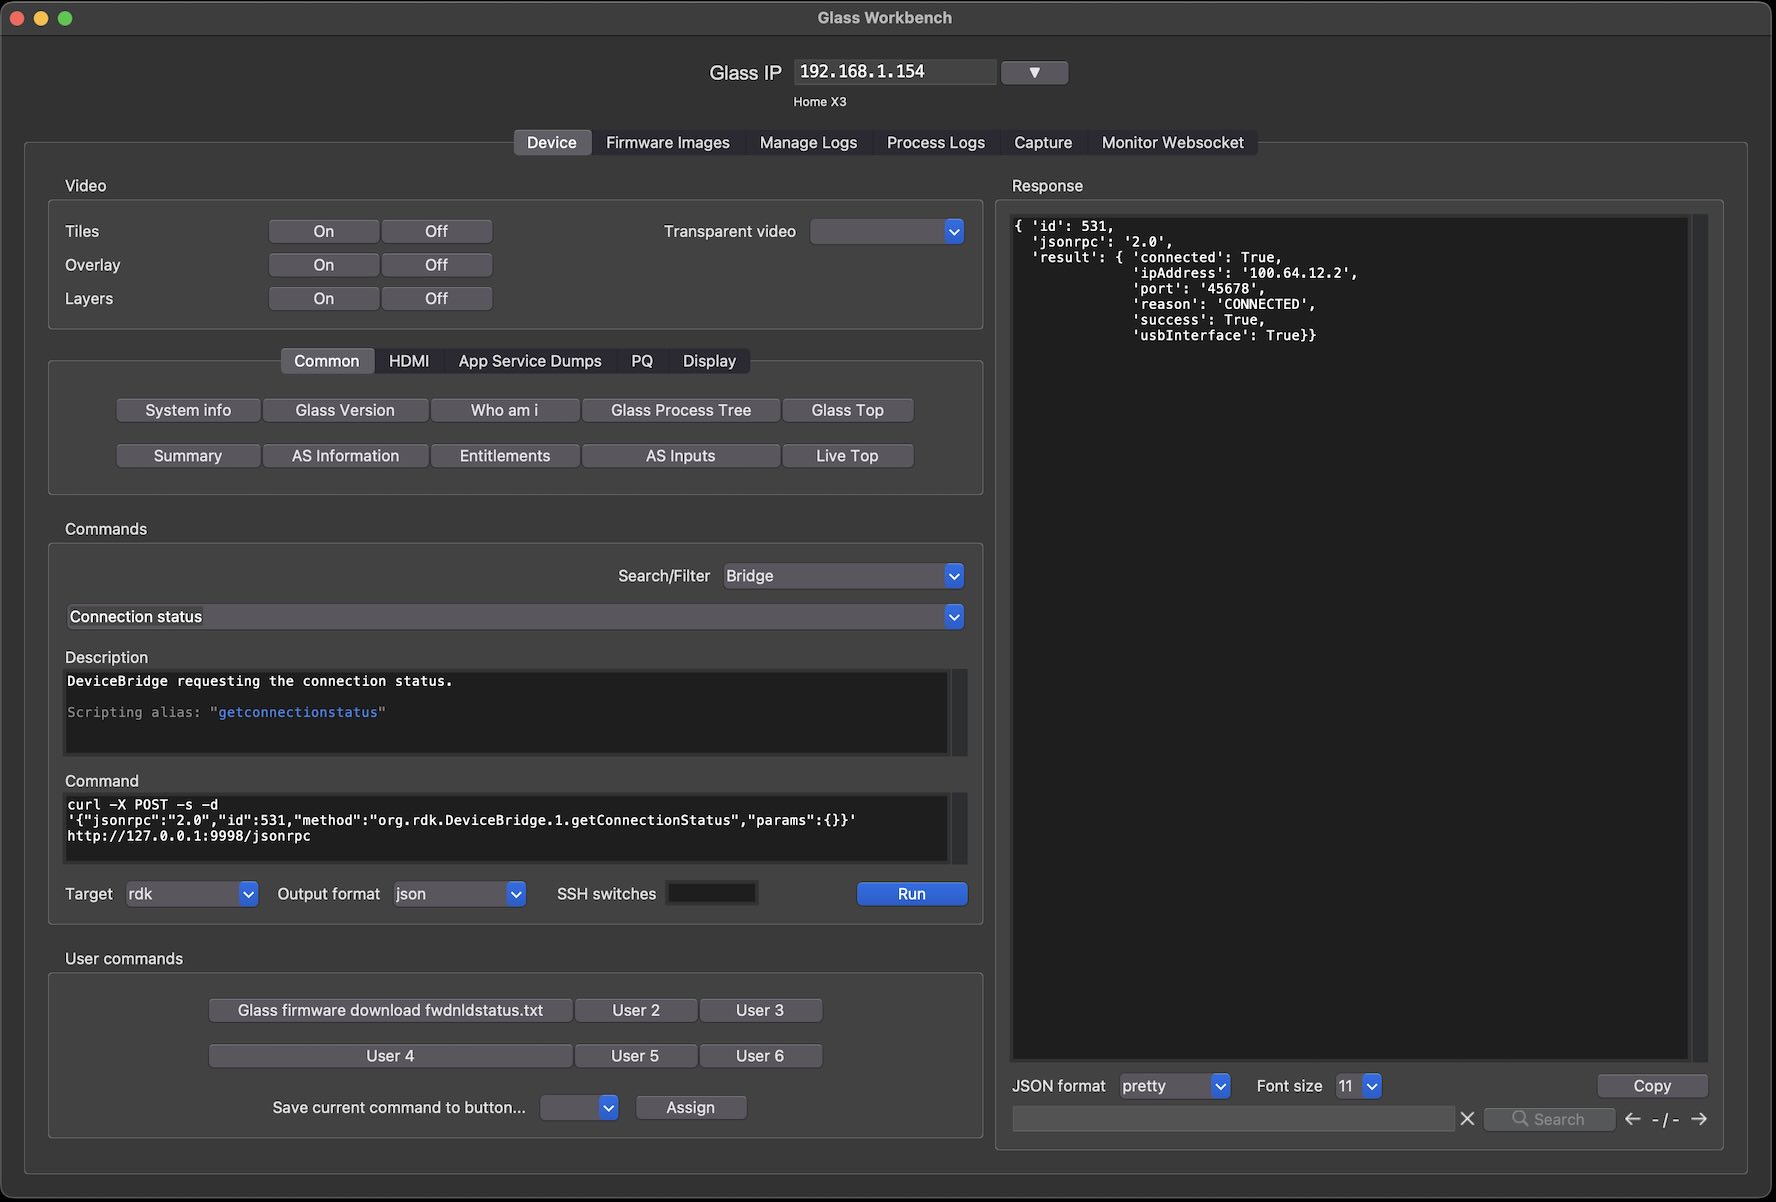Go to next search result arrow
The image size is (1776, 1202).
(1699, 1119)
